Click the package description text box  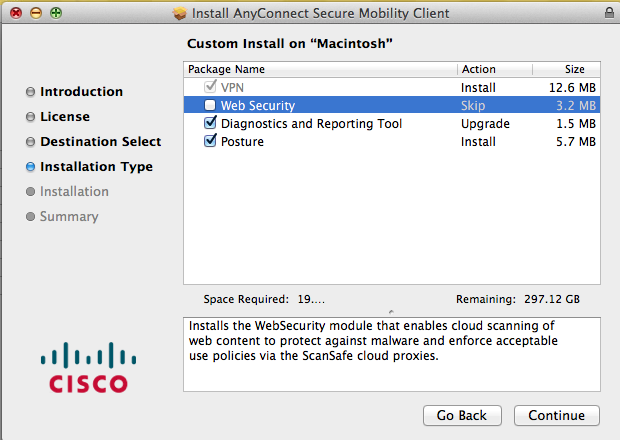point(392,355)
